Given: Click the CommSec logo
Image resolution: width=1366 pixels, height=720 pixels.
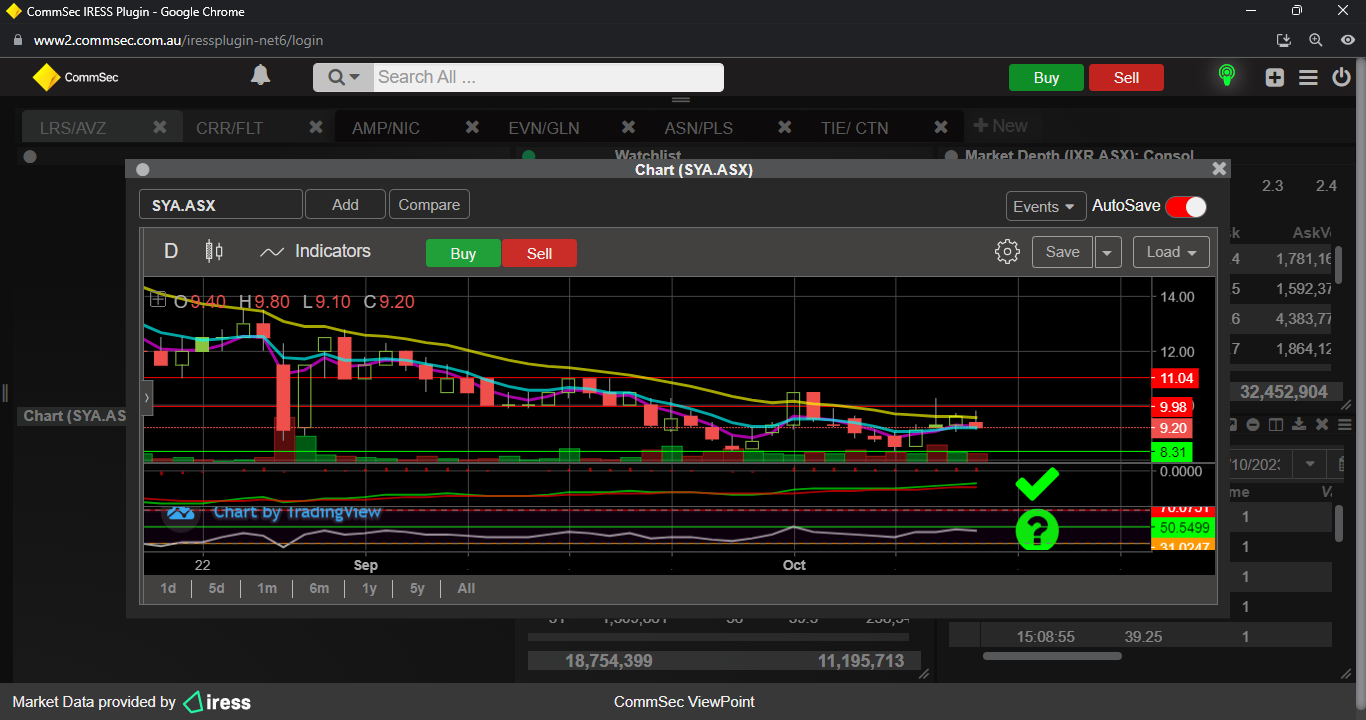Looking at the screenshot, I should [75, 77].
